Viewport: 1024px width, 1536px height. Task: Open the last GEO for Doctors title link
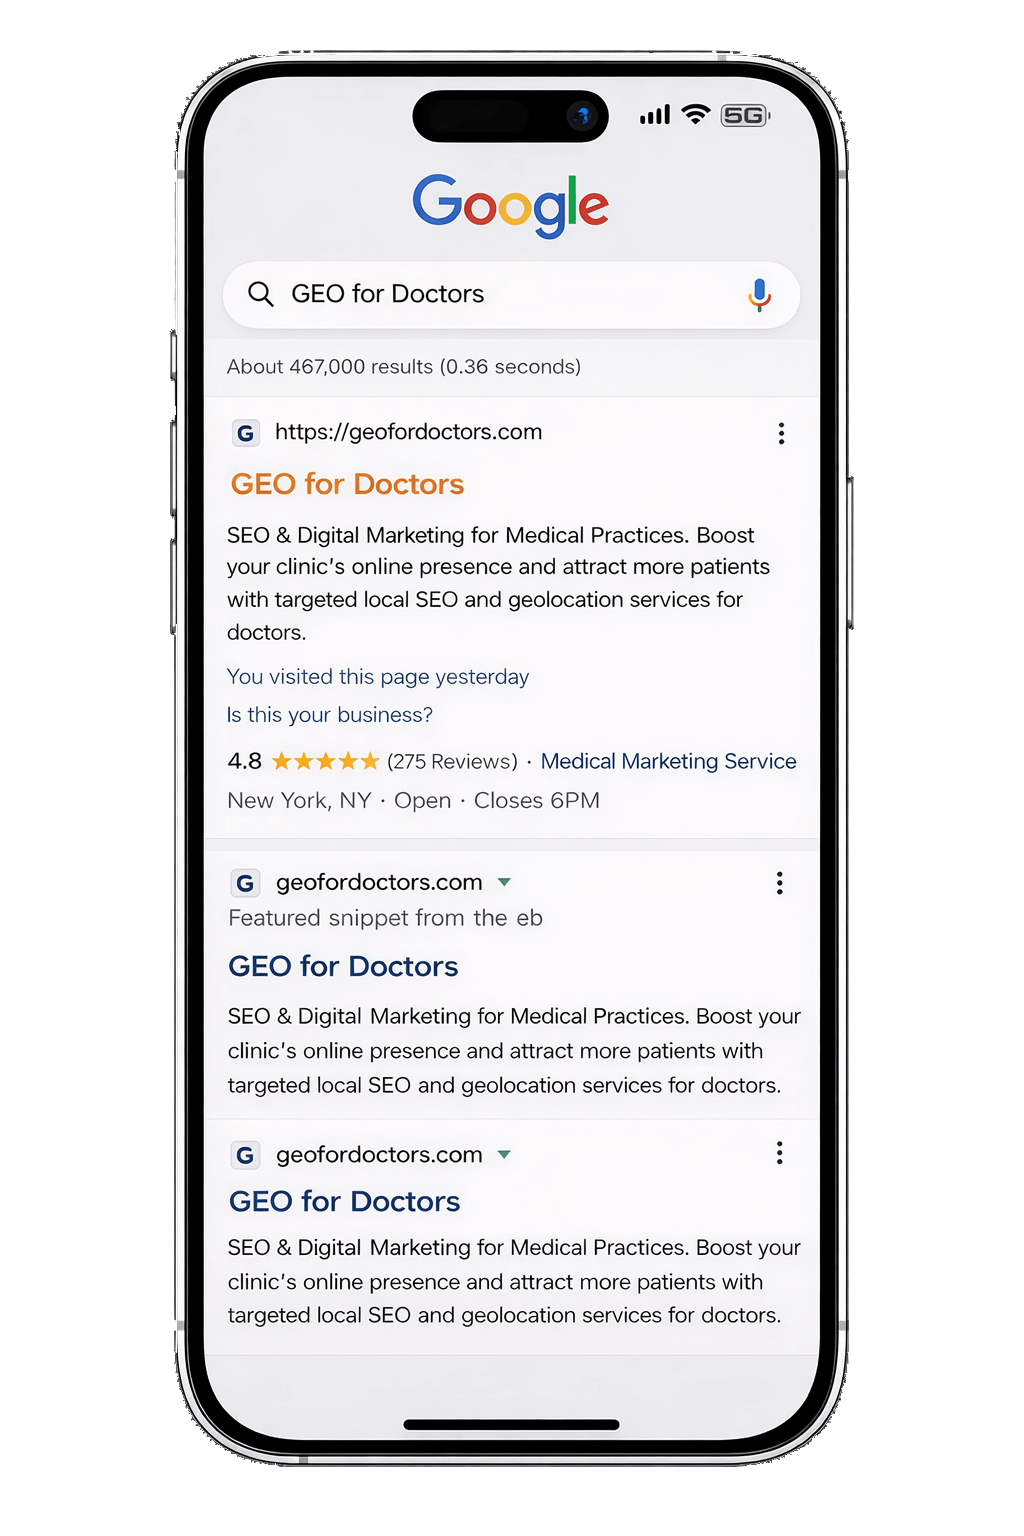click(x=344, y=1201)
